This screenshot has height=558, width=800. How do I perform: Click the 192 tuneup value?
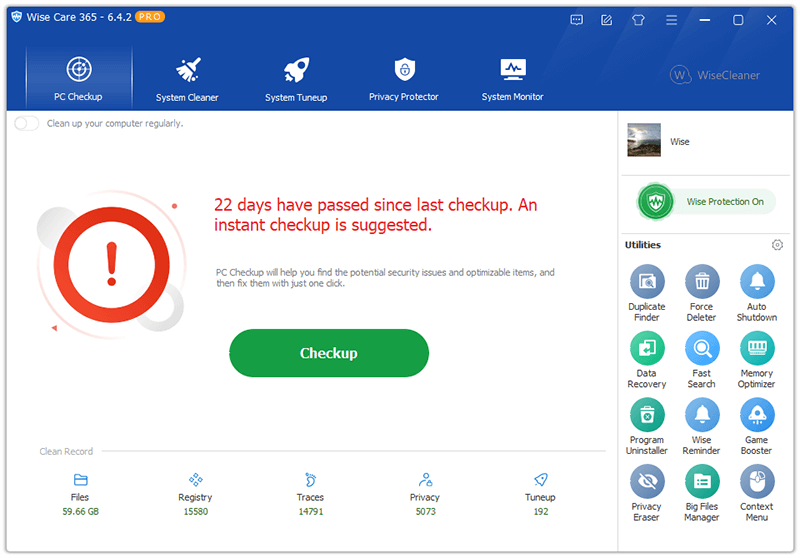pyautogui.click(x=541, y=511)
